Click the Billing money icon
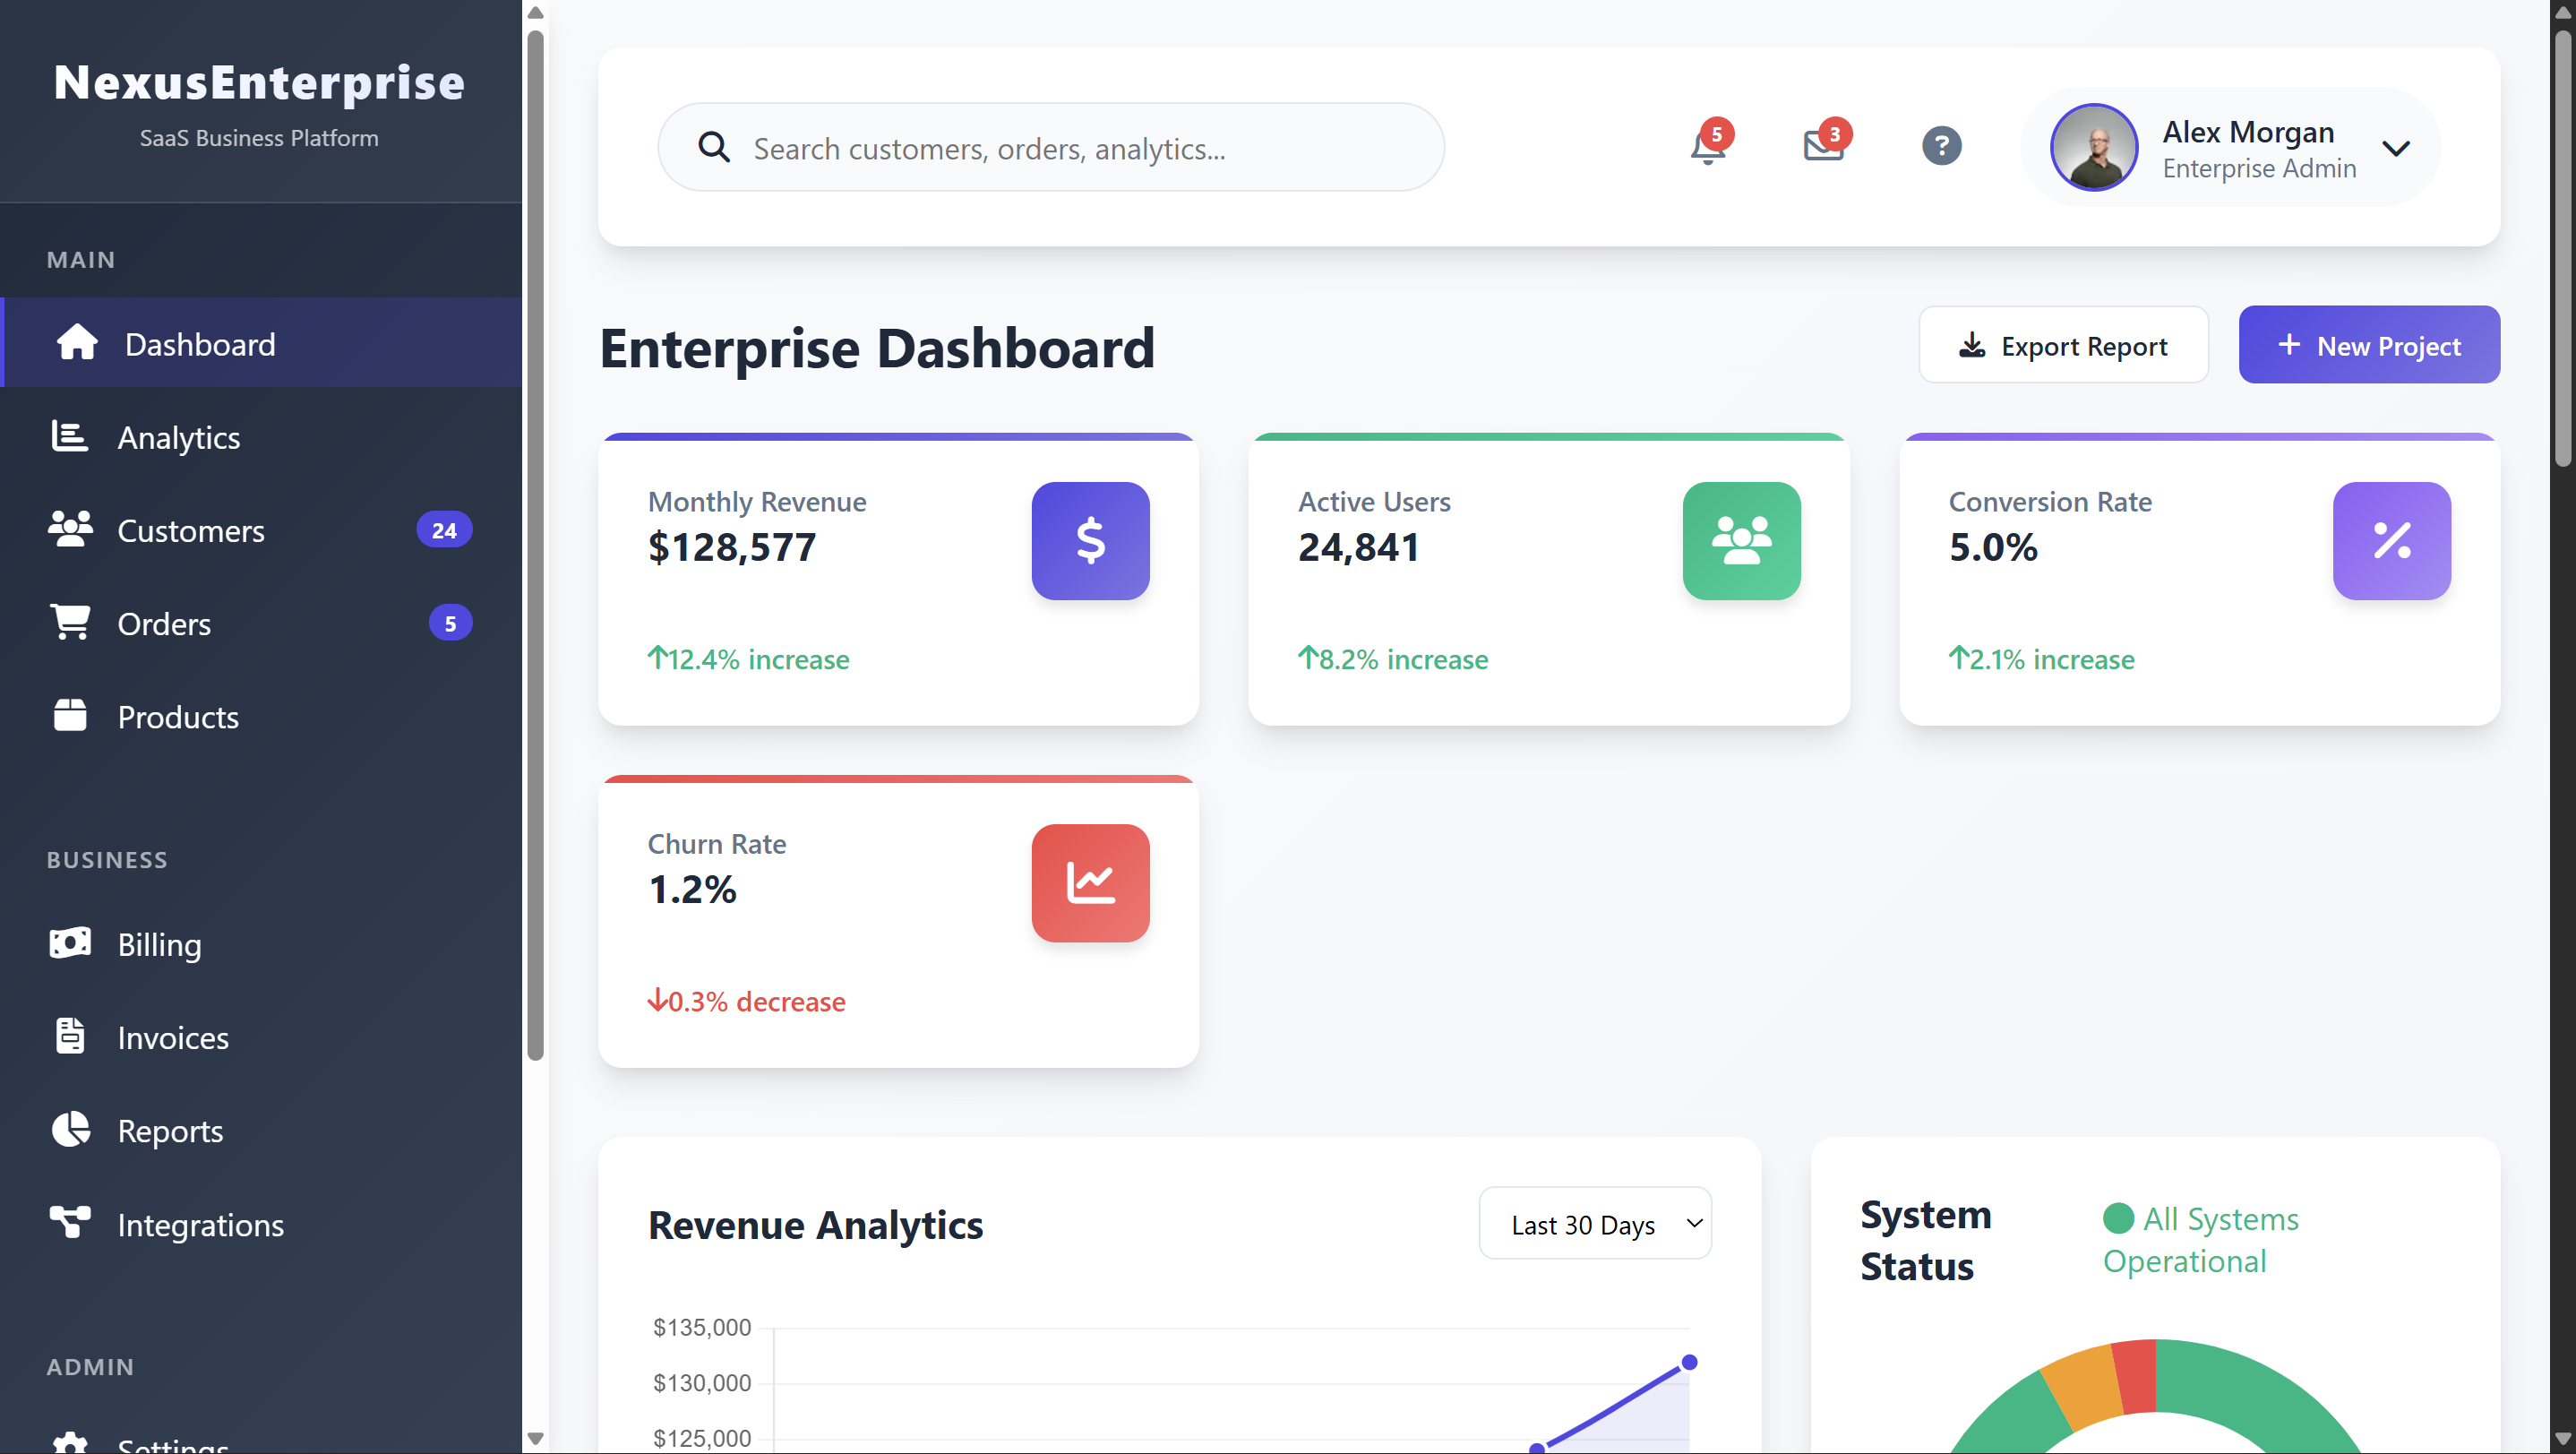The image size is (2576, 1454). [69, 943]
